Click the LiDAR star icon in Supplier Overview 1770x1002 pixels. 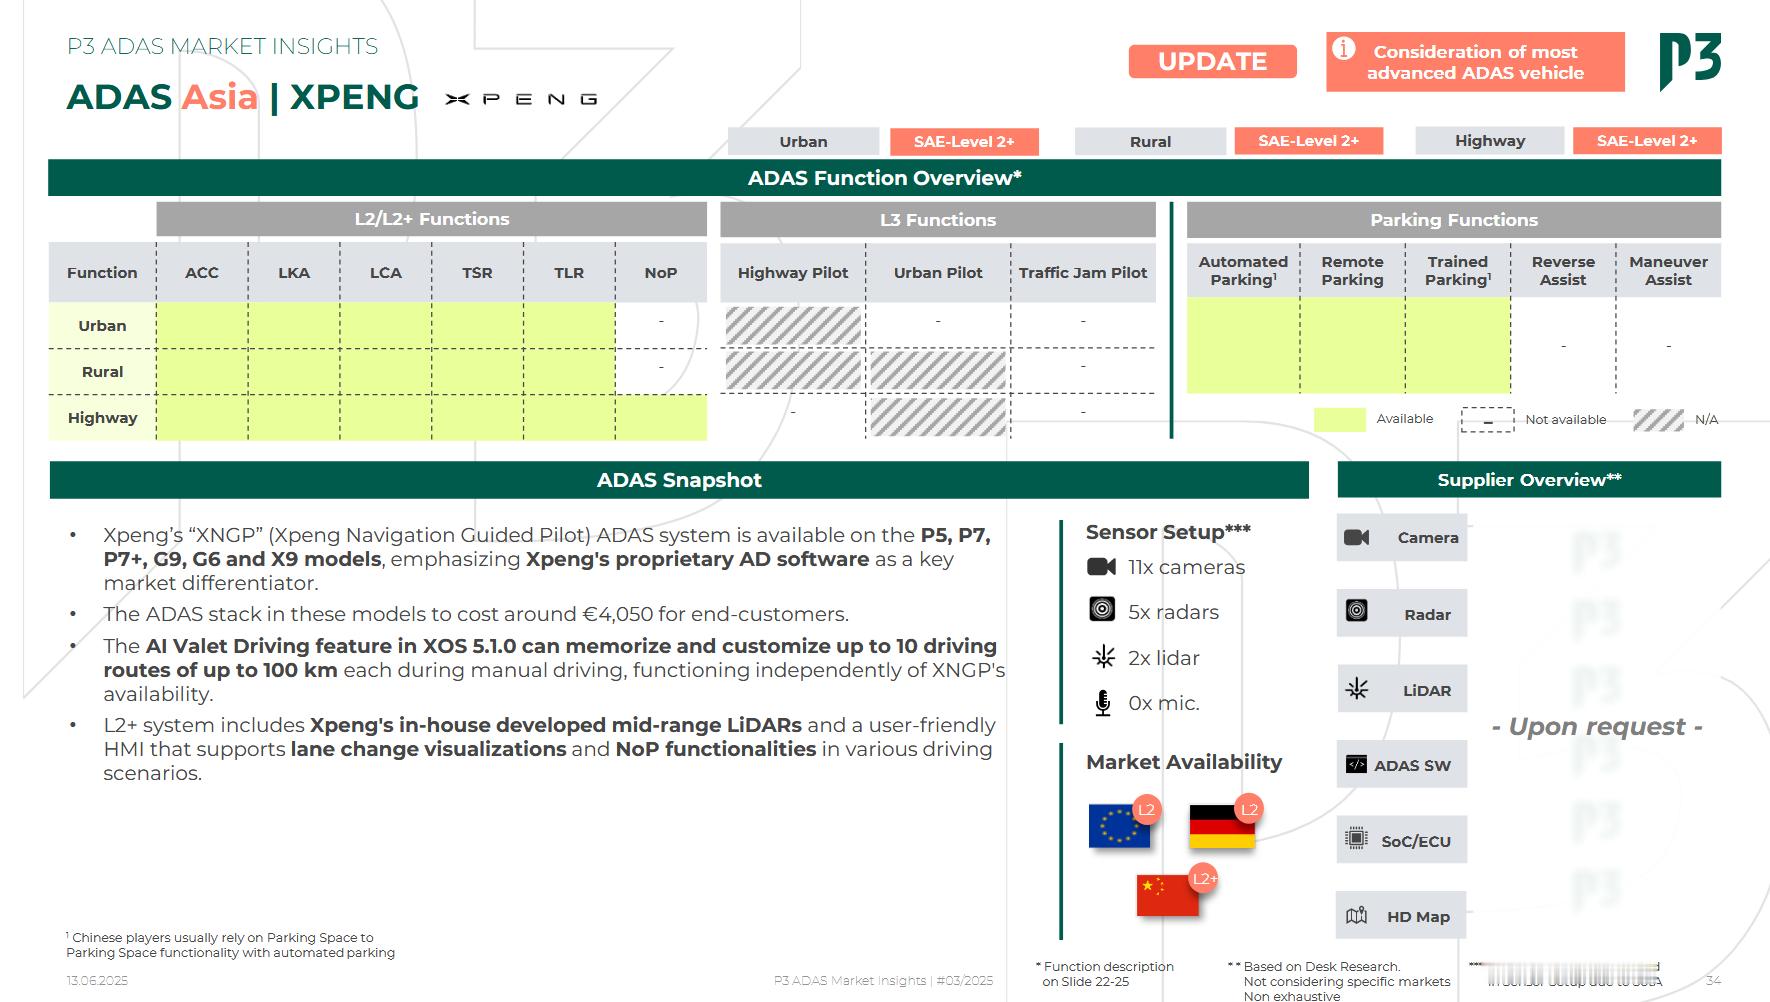pyautogui.click(x=1357, y=688)
